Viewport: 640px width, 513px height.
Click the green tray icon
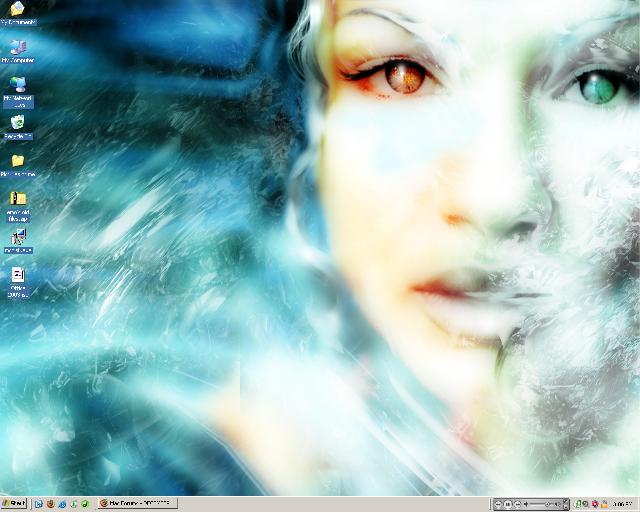coord(578,504)
